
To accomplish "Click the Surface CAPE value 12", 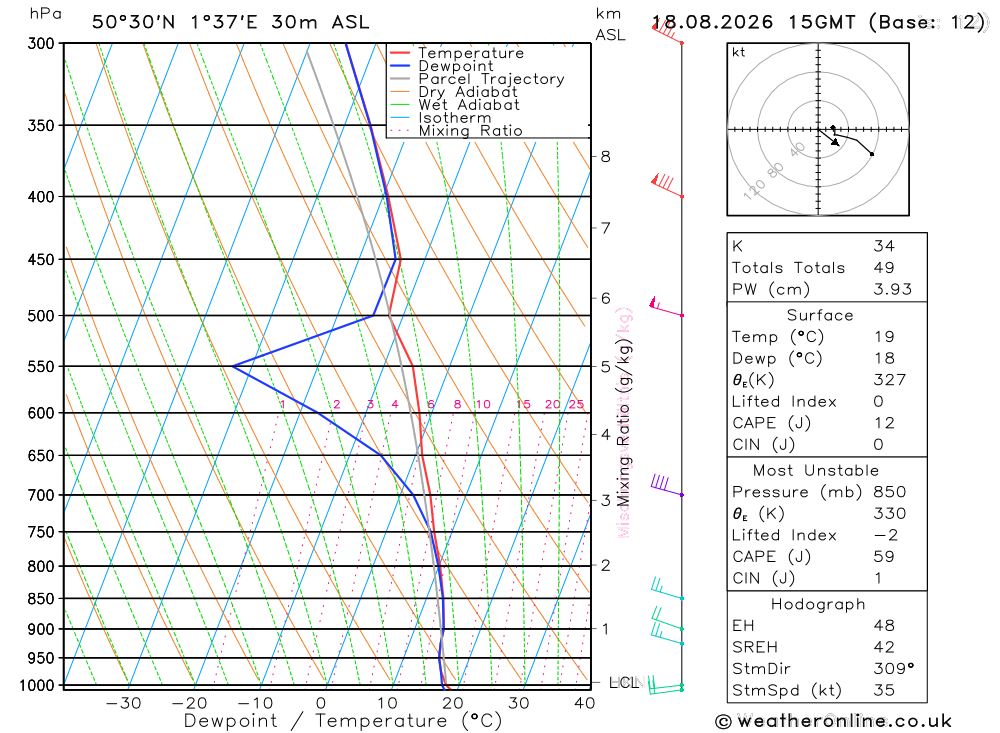I will (884, 422).
